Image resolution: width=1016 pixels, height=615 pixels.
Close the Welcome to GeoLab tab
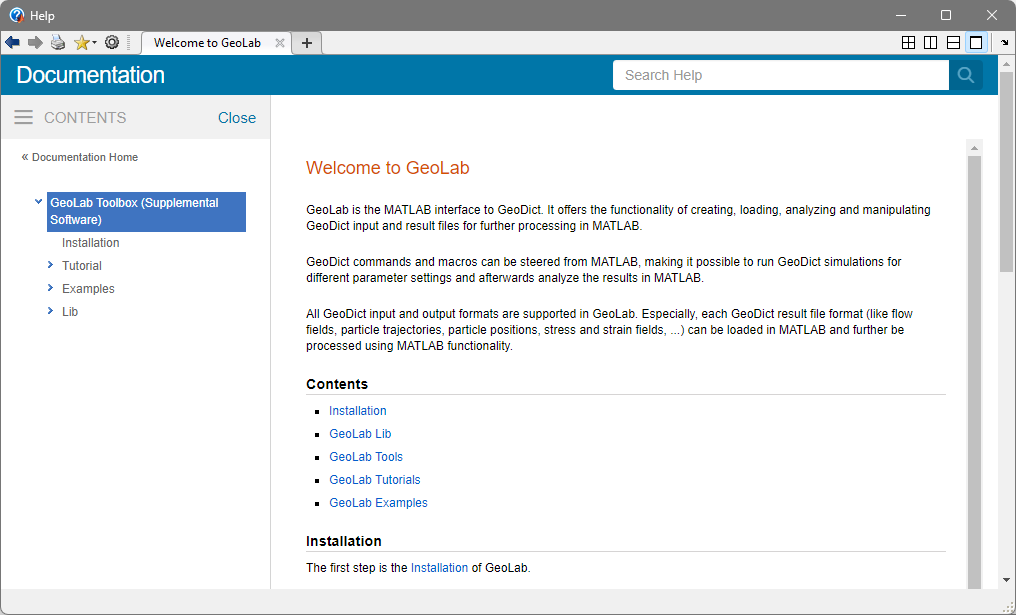click(x=280, y=43)
